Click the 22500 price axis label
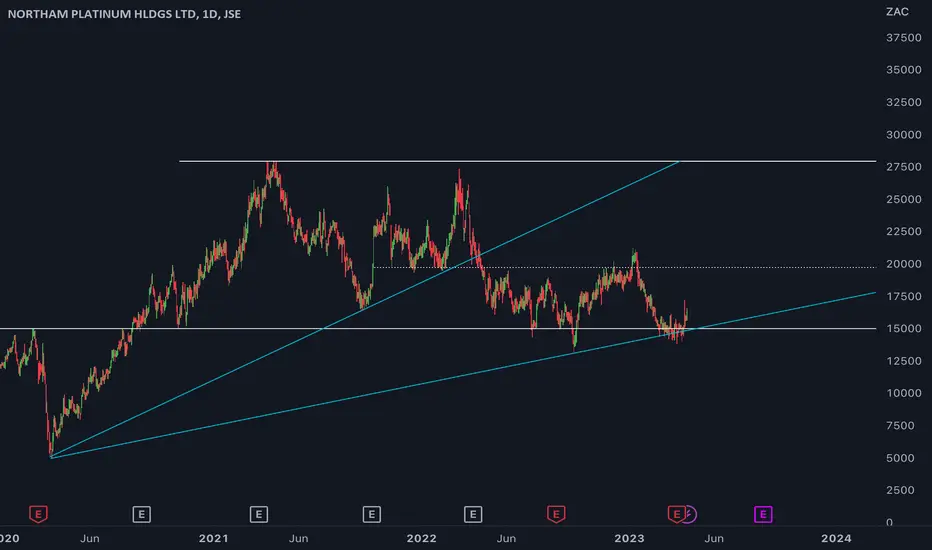The width and height of the screenshot is (932, 550). (903, 231)
